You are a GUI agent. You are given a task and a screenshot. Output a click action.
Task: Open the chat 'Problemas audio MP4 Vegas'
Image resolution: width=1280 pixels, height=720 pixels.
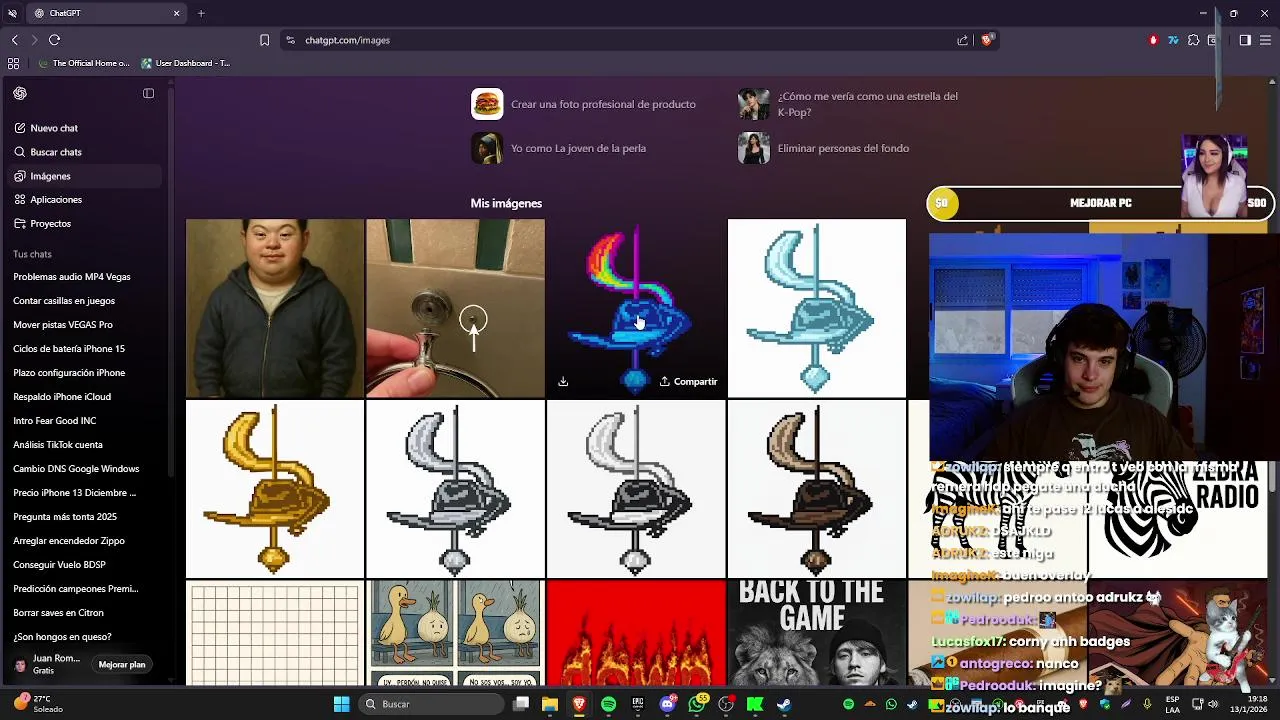click(72, 277)
